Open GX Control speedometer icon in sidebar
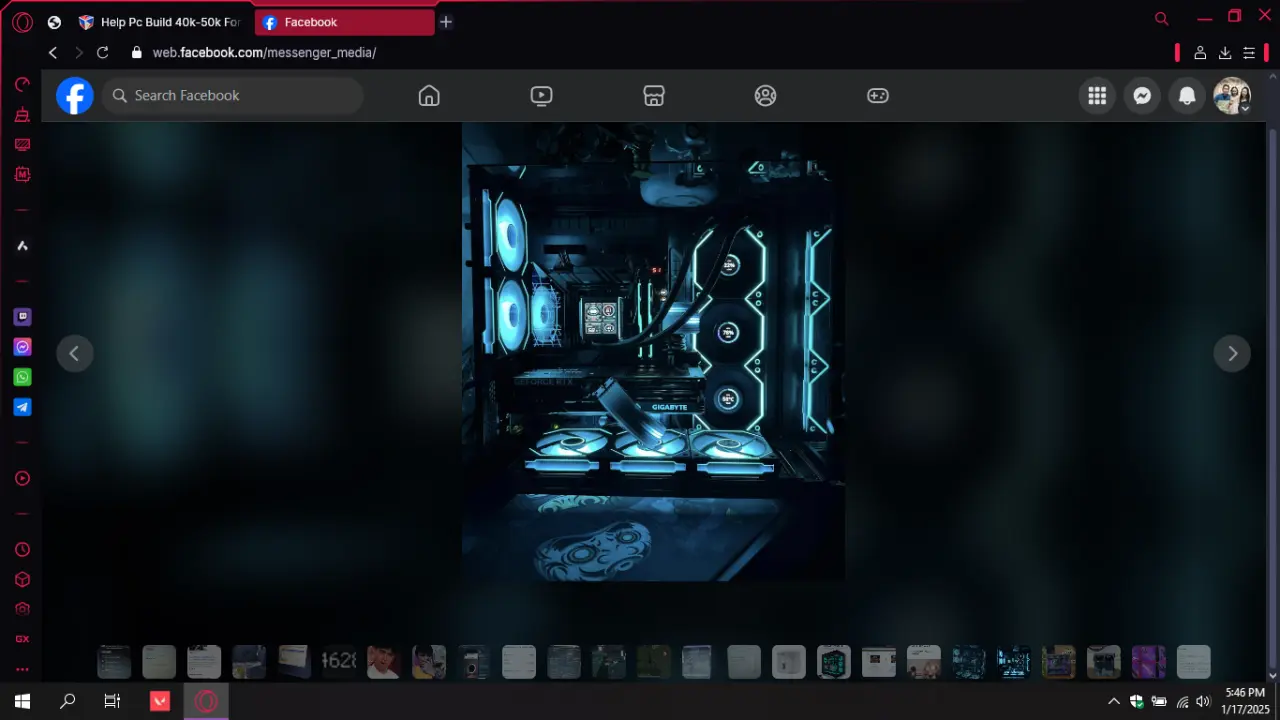 (x=22, y=85)
